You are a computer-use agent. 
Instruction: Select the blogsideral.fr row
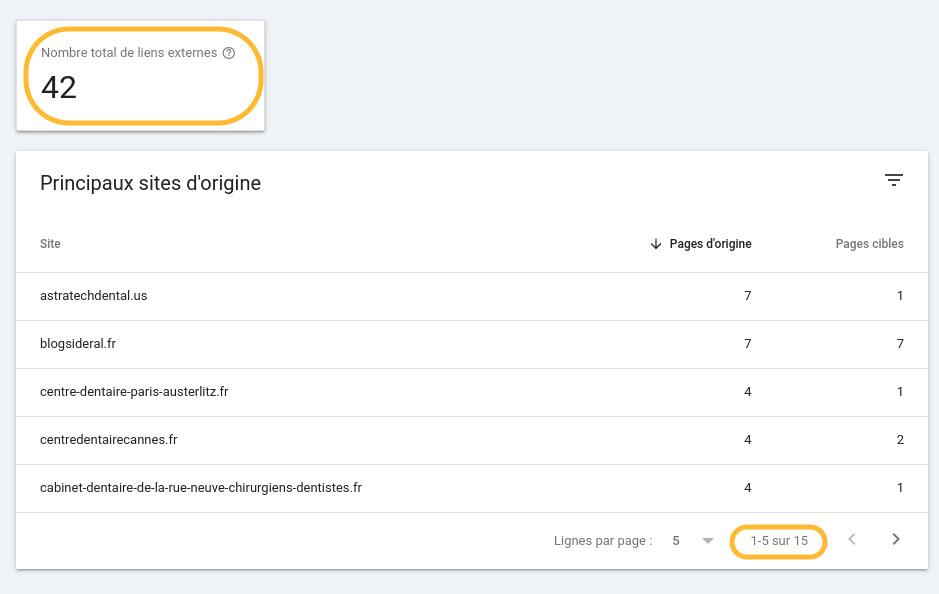tap(78, 343)
